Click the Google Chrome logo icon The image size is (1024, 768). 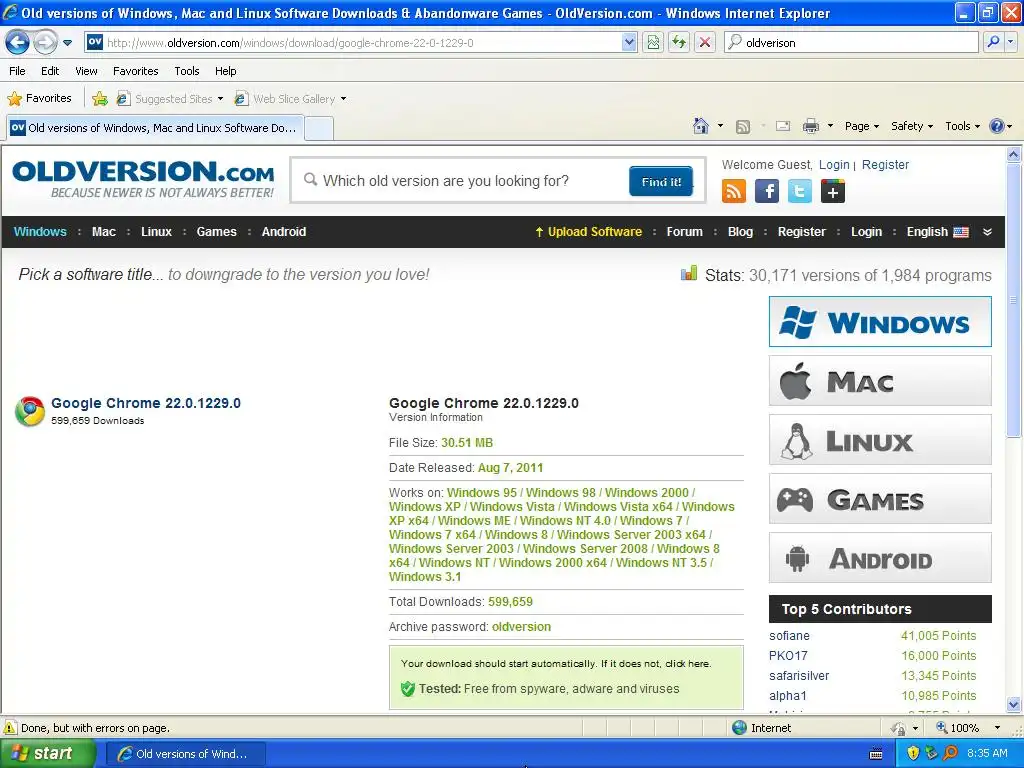coord(30,411)
